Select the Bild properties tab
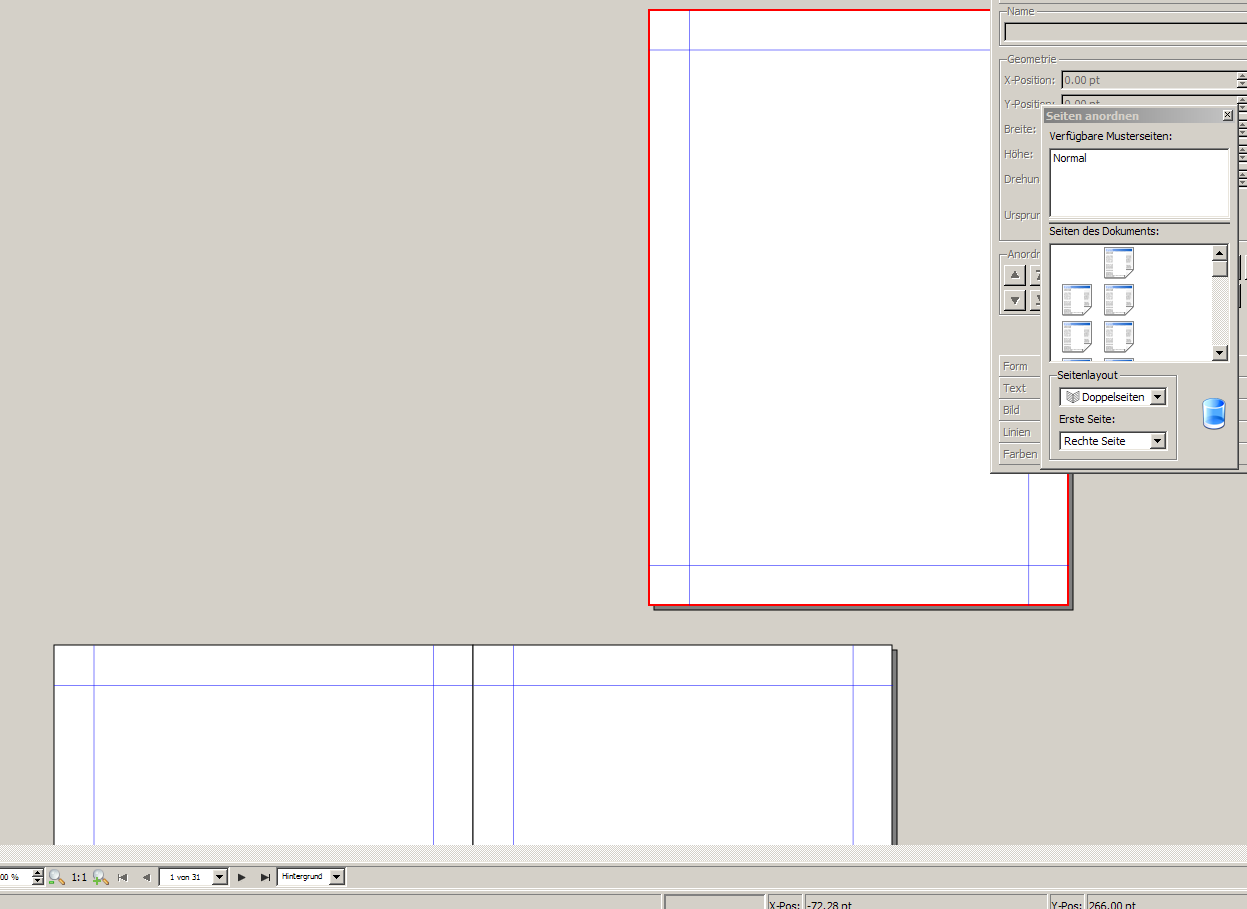This screenshot has height=909, width=1247. (x=1013, y=410)
